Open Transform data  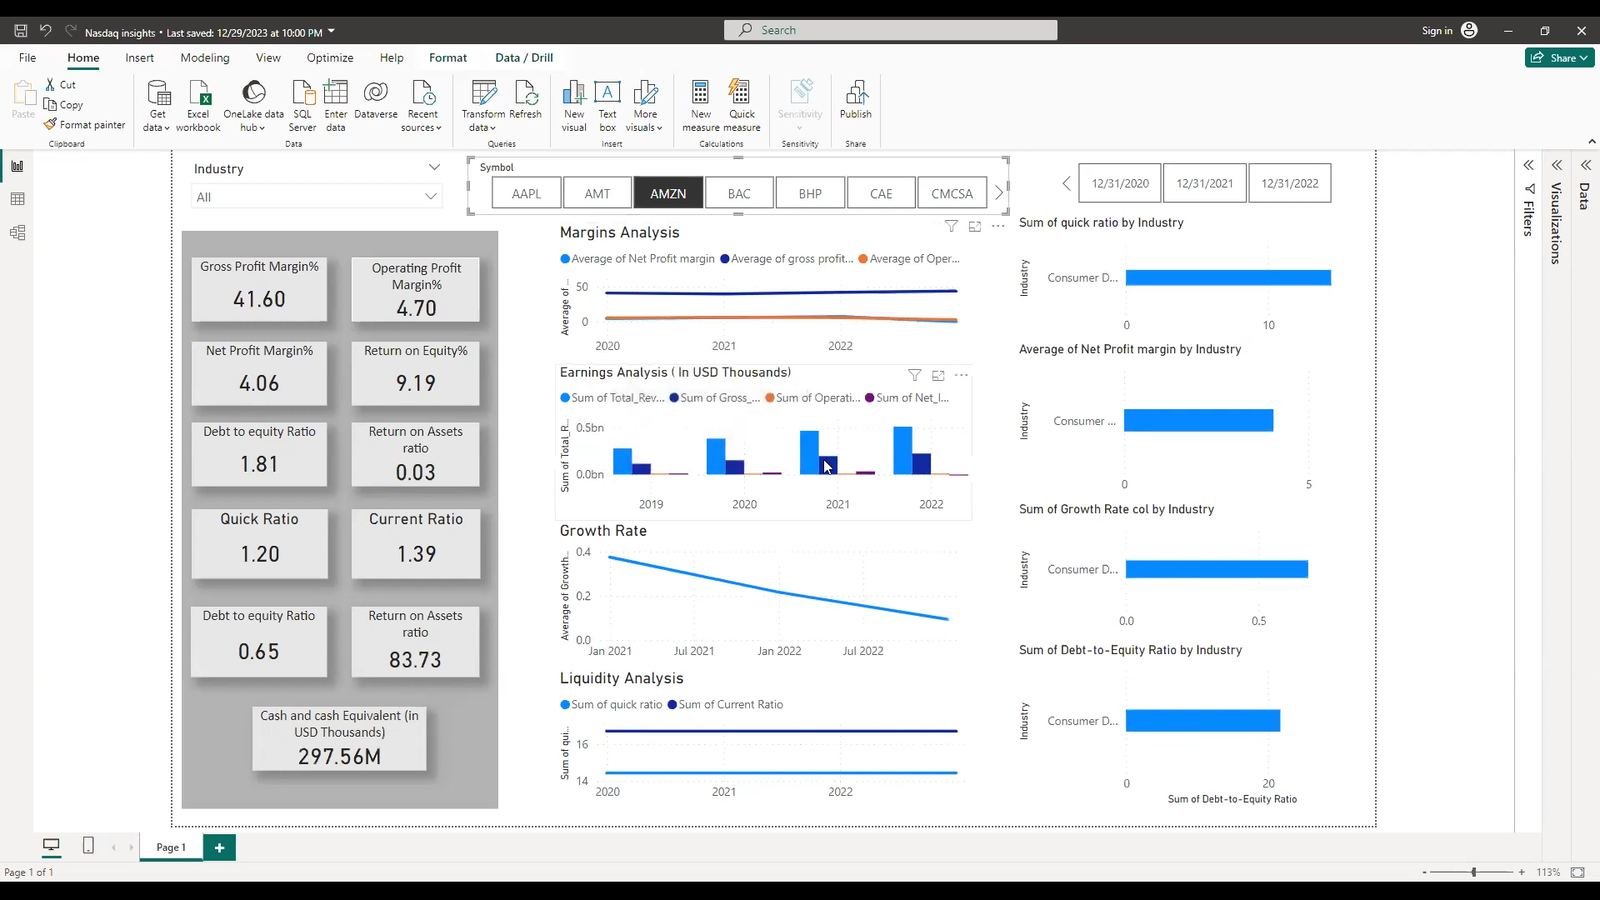coord(483,106)
